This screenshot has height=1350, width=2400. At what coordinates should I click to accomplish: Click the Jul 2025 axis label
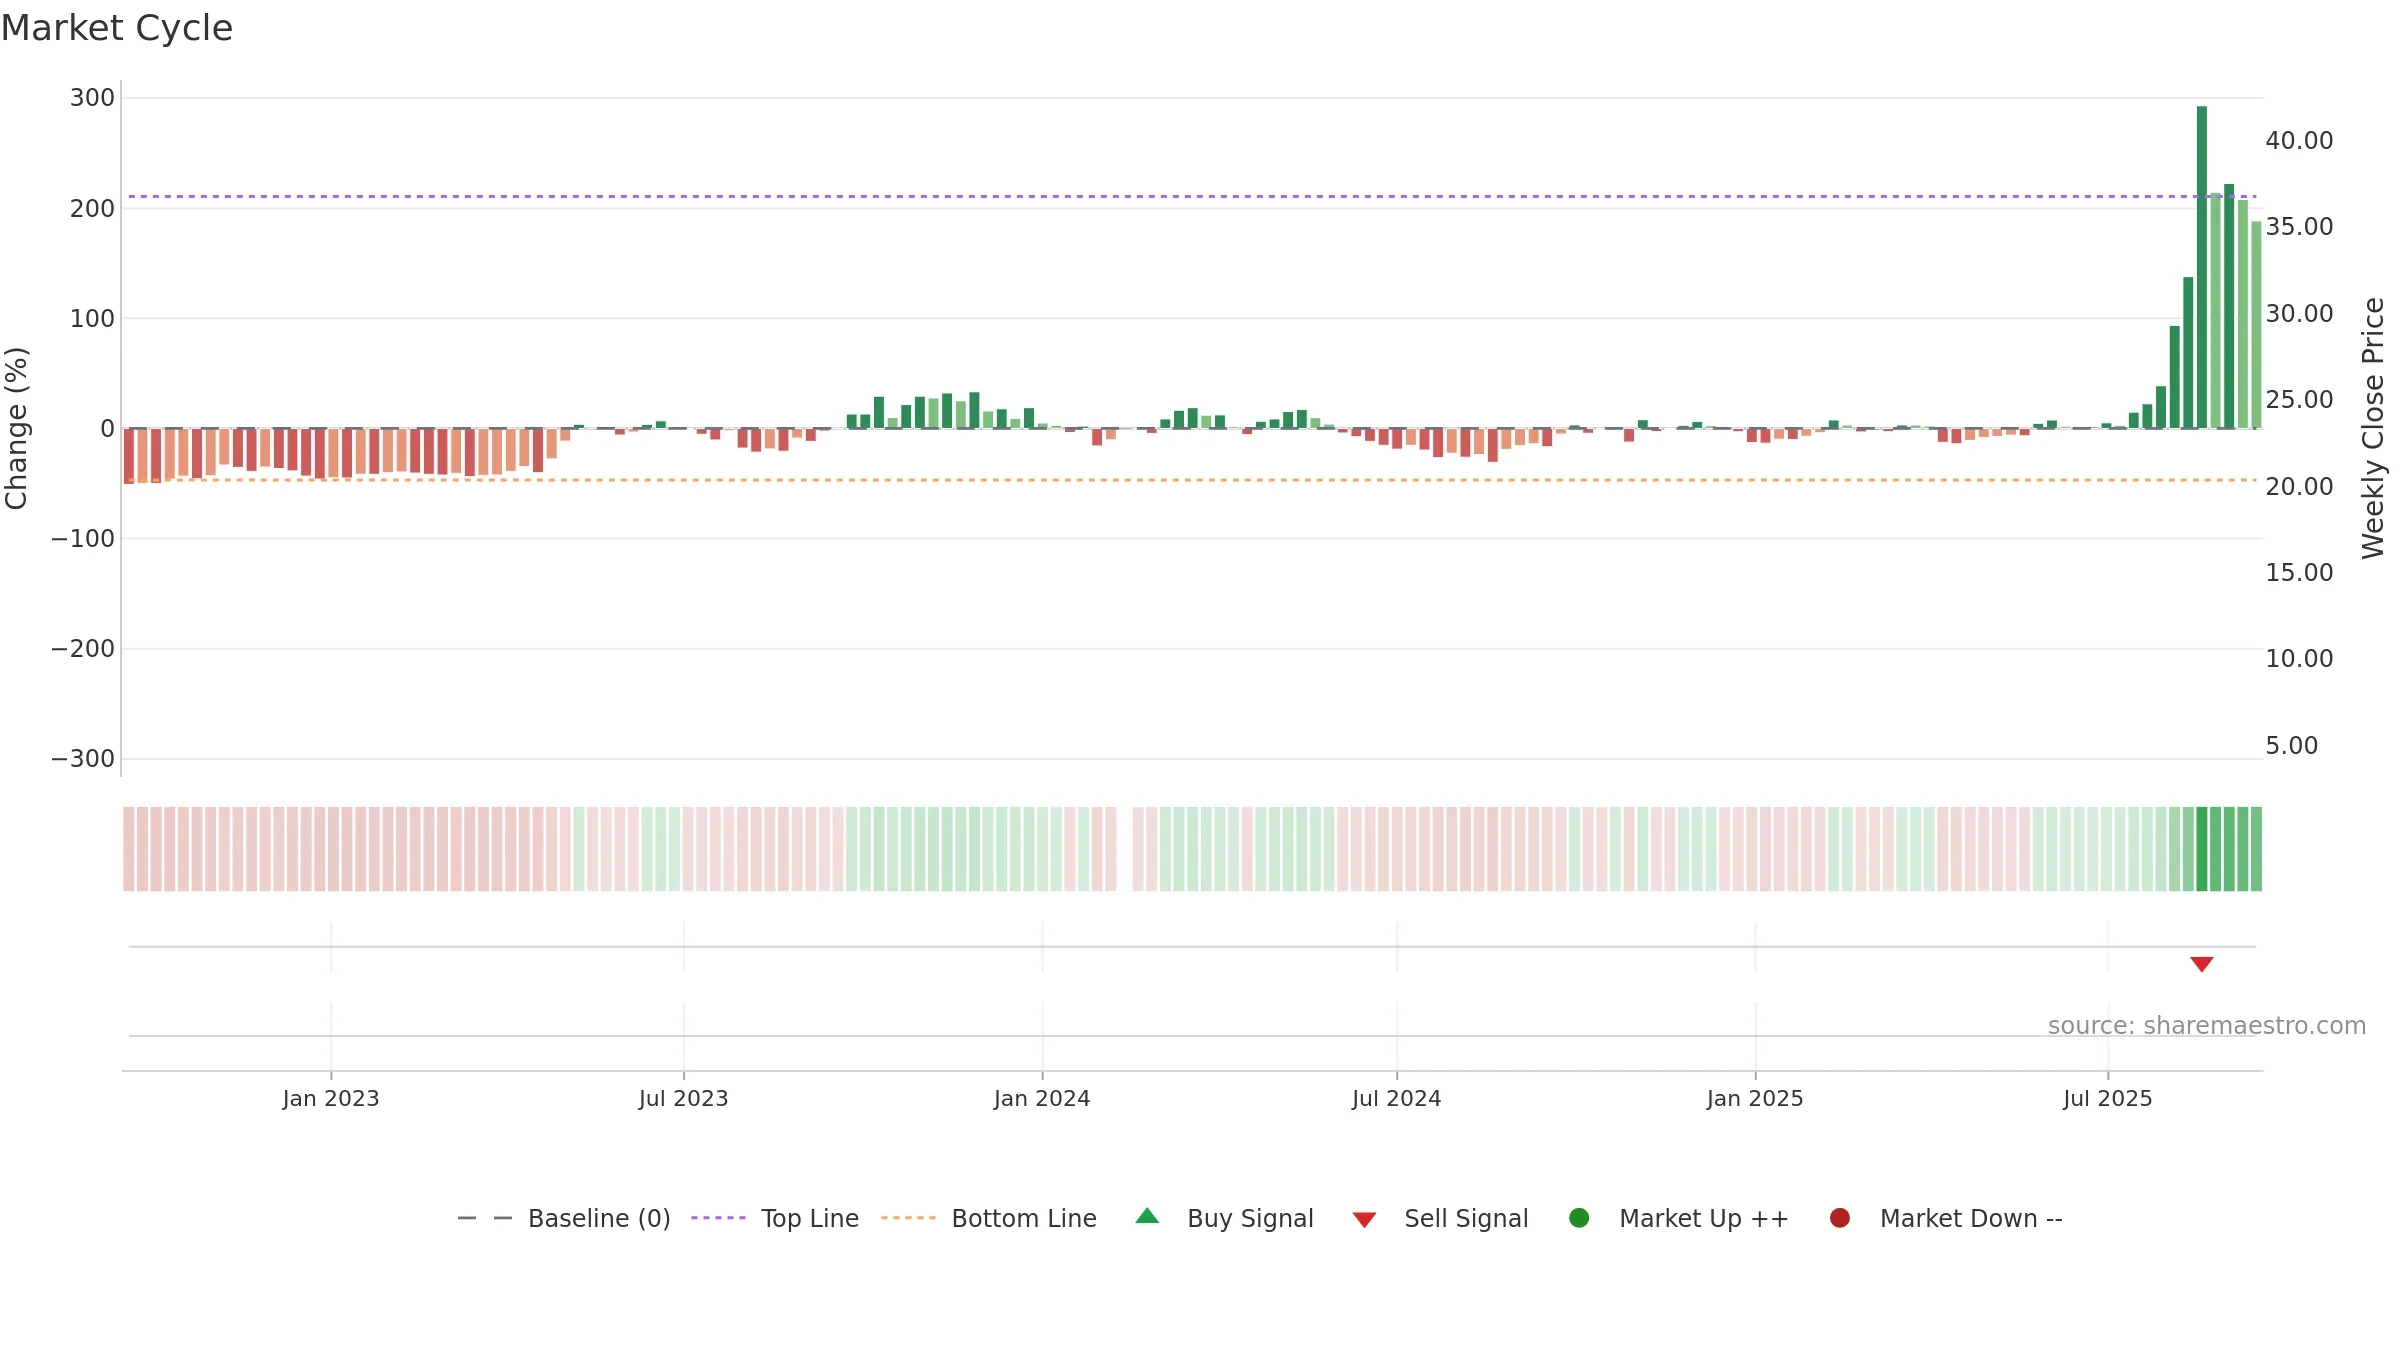tap(2108, 1099)
